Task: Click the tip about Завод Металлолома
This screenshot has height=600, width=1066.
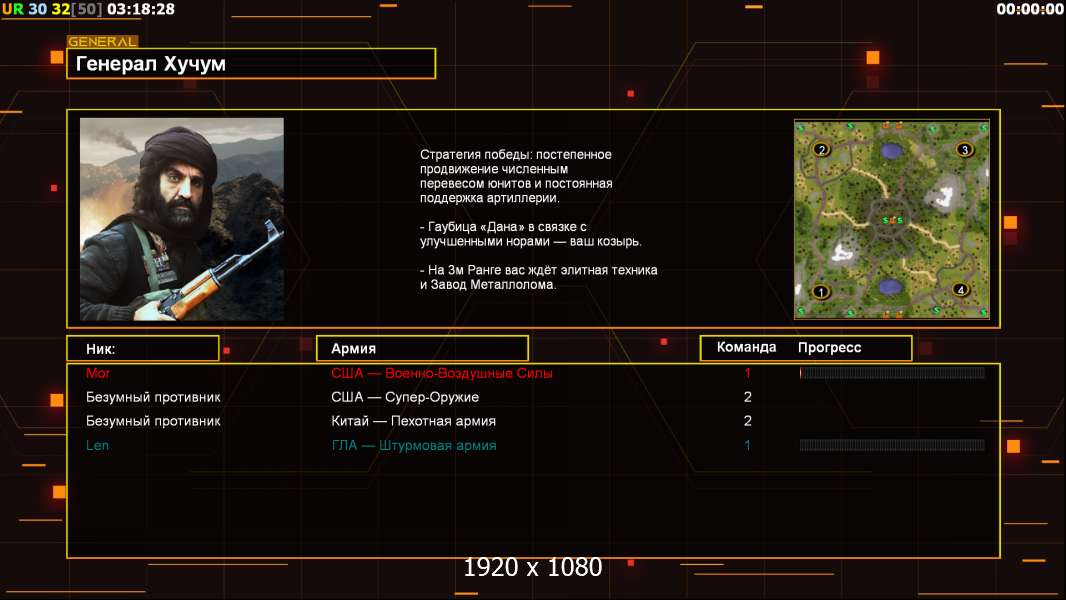Action: (x=538, y=277)
